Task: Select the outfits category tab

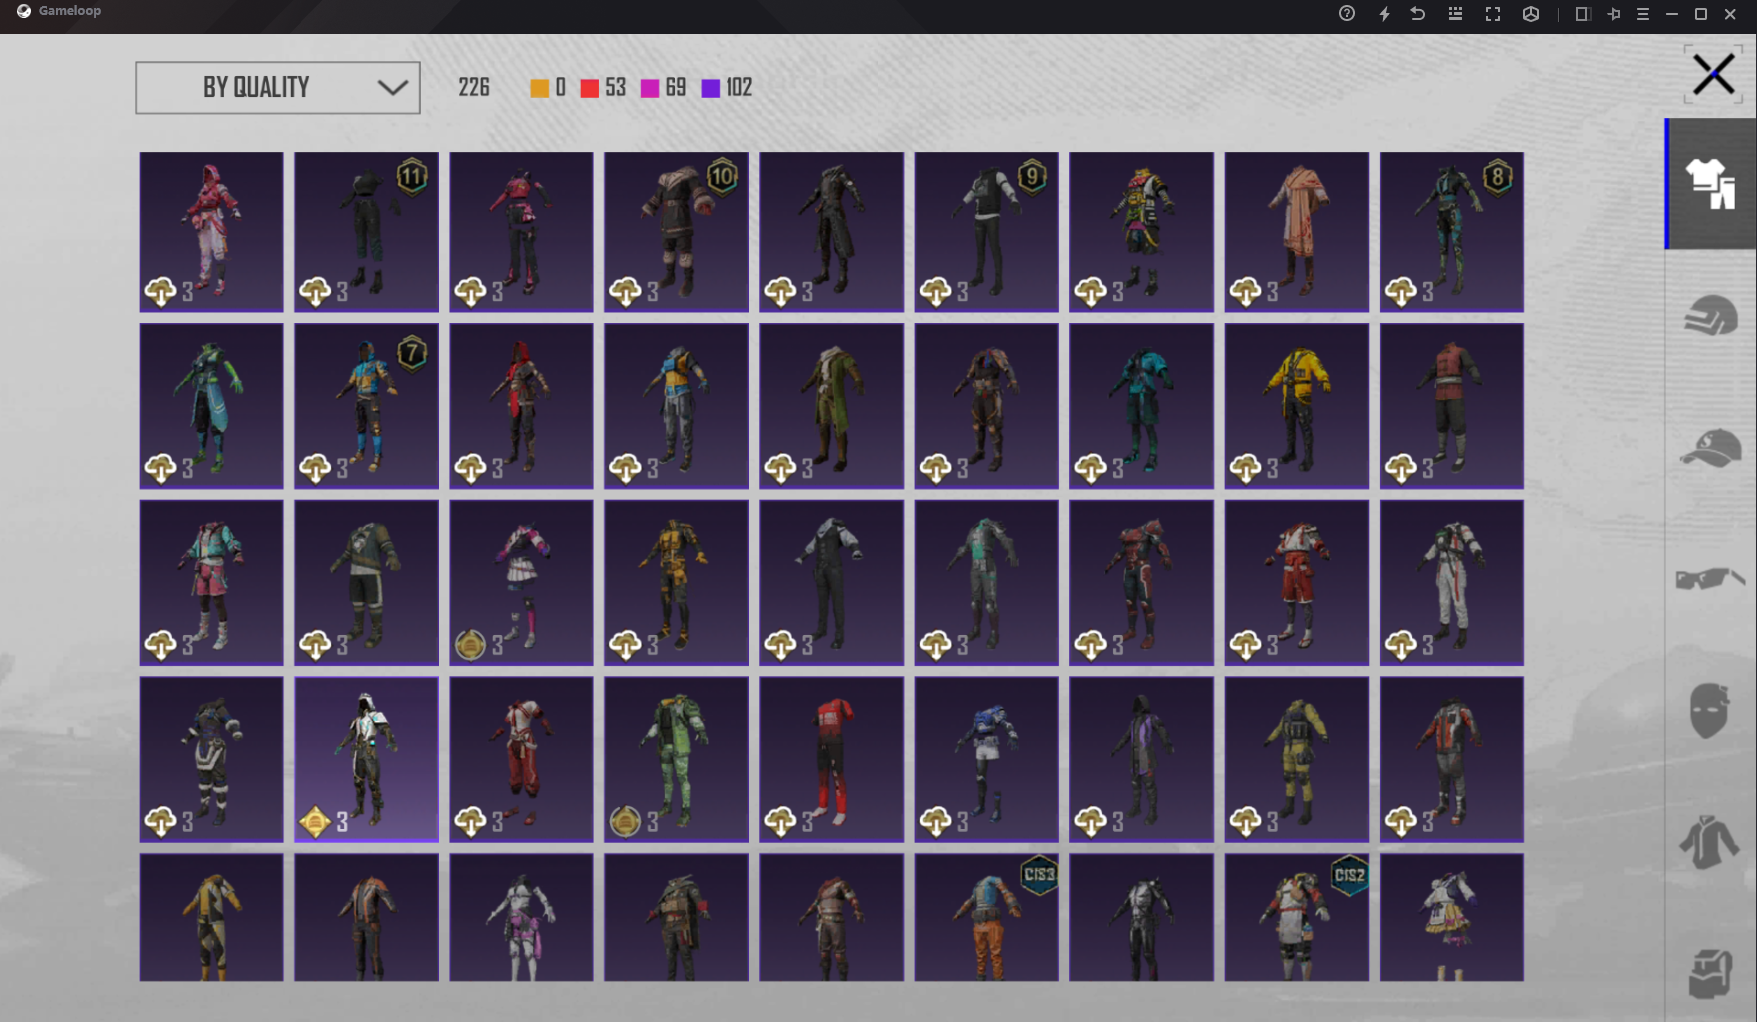Action: (x=1710, y=184)
